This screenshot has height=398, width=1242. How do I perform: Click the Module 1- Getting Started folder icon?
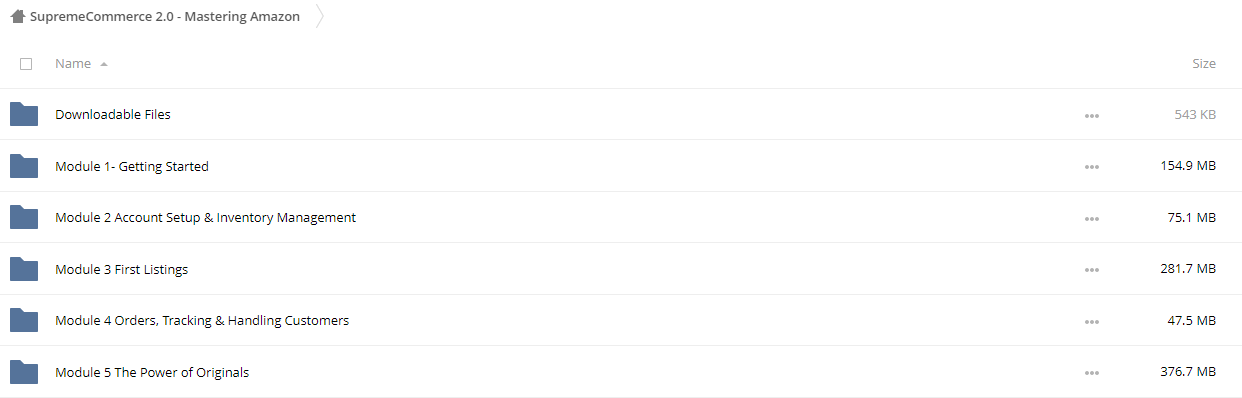24,166
